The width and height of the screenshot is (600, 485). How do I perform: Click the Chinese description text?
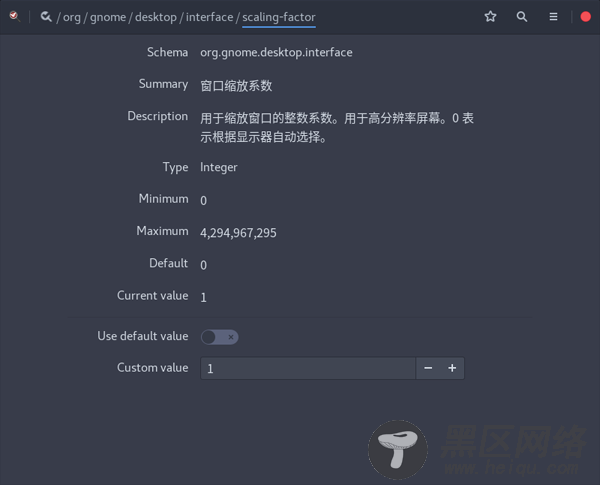pyautogui.click(x=337, y=127)
